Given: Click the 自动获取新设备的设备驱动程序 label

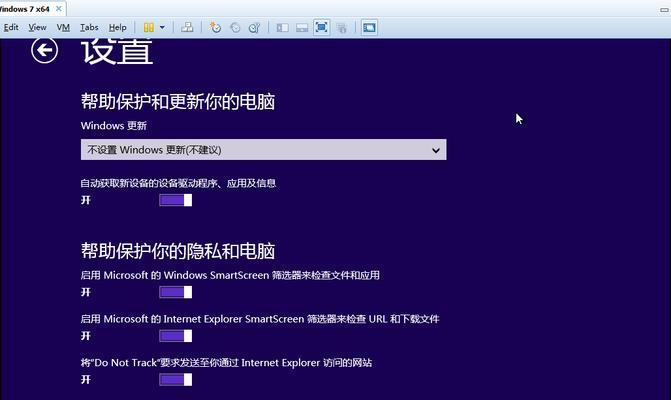Looking at the screenshot, I should 178,184.
